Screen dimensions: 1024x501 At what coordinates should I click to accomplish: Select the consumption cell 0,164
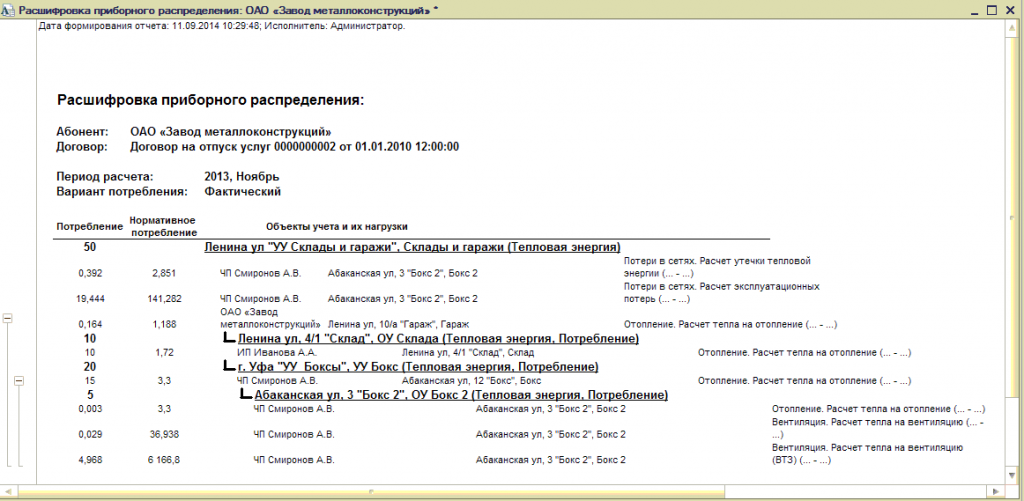[x=90, y=324]
